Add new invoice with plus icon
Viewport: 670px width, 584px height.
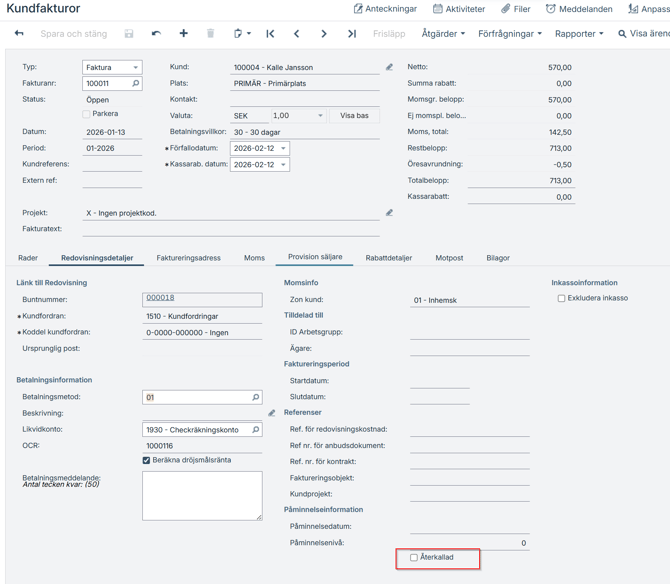pos(183,33)
